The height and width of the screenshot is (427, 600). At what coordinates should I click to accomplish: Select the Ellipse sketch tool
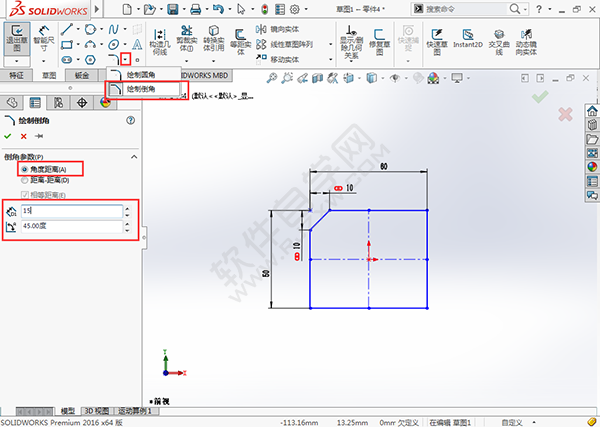tap(113, 44)
